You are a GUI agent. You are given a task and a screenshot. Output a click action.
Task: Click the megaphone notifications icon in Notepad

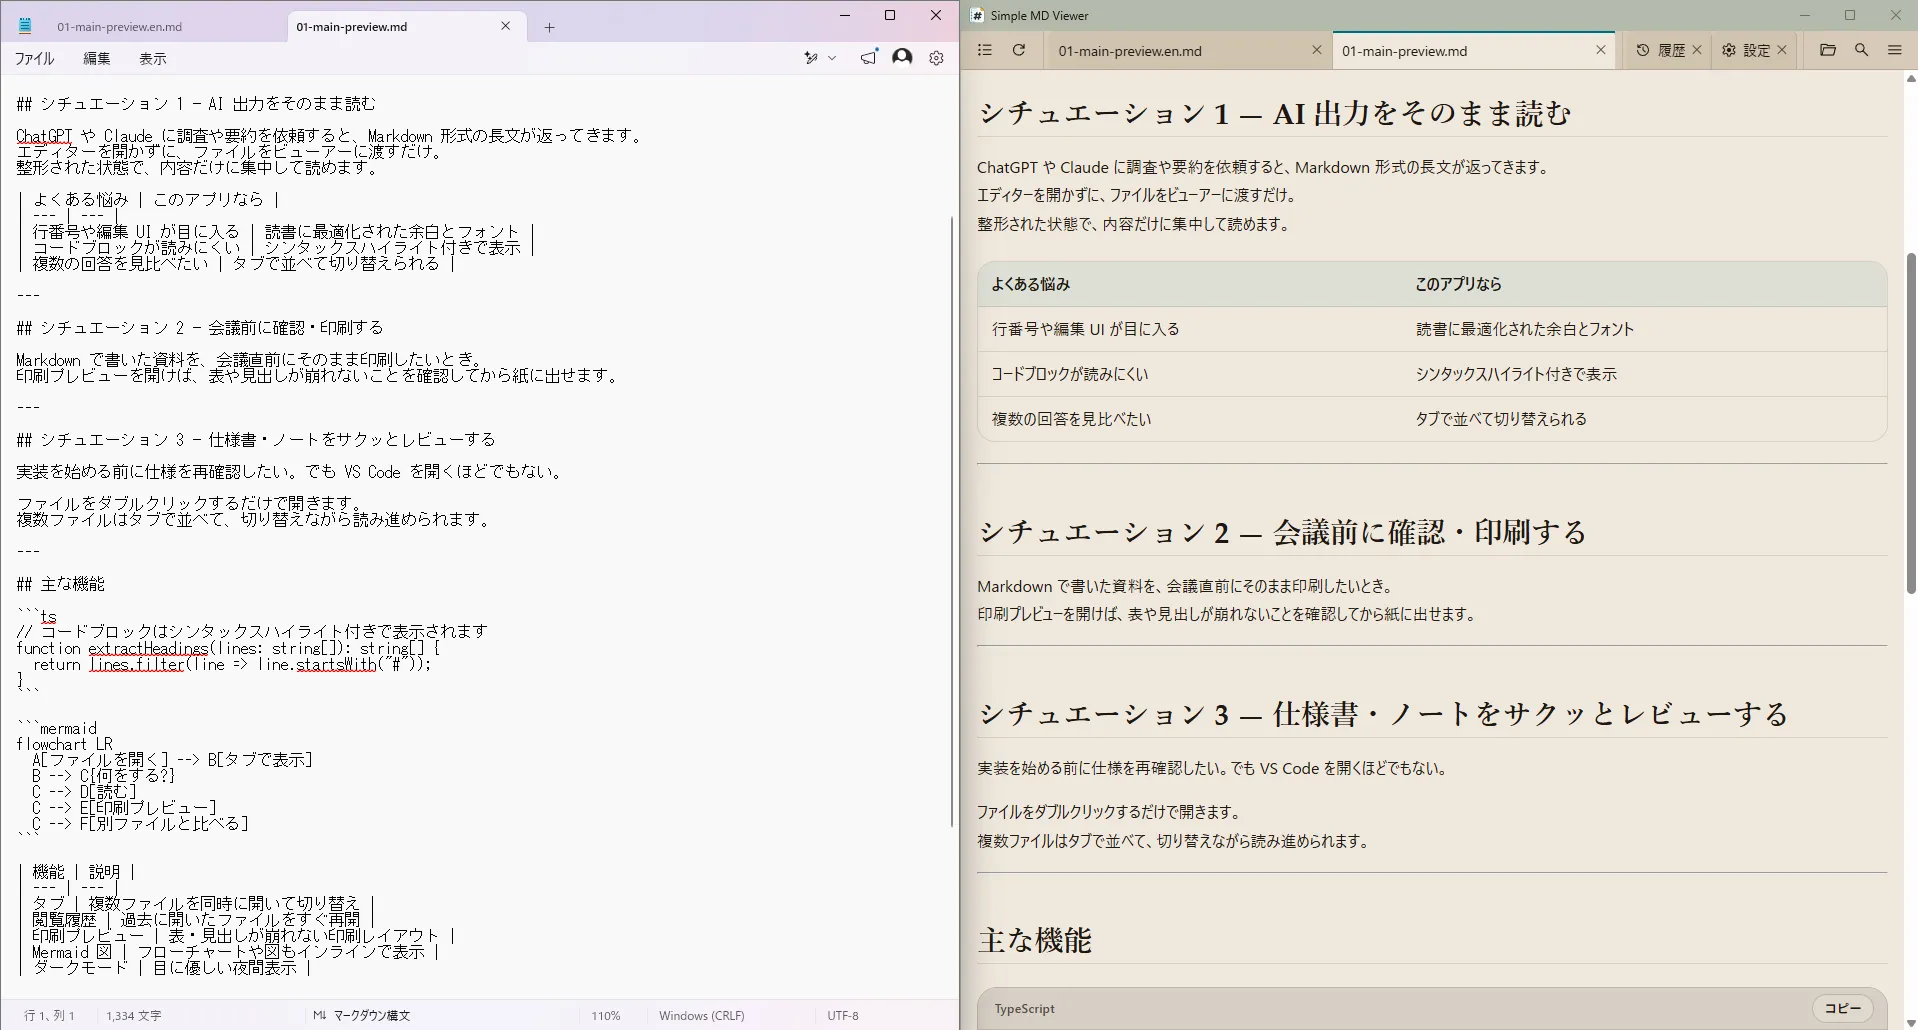coord(869,57)
